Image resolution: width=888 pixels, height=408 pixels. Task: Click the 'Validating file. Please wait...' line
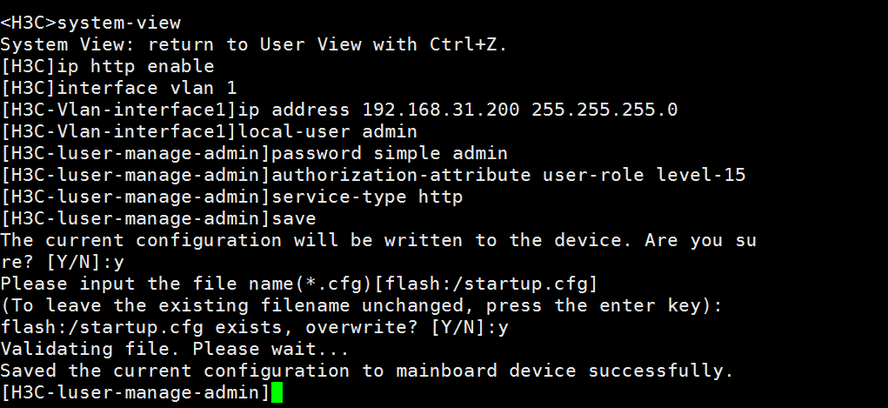tap(174, 348)
